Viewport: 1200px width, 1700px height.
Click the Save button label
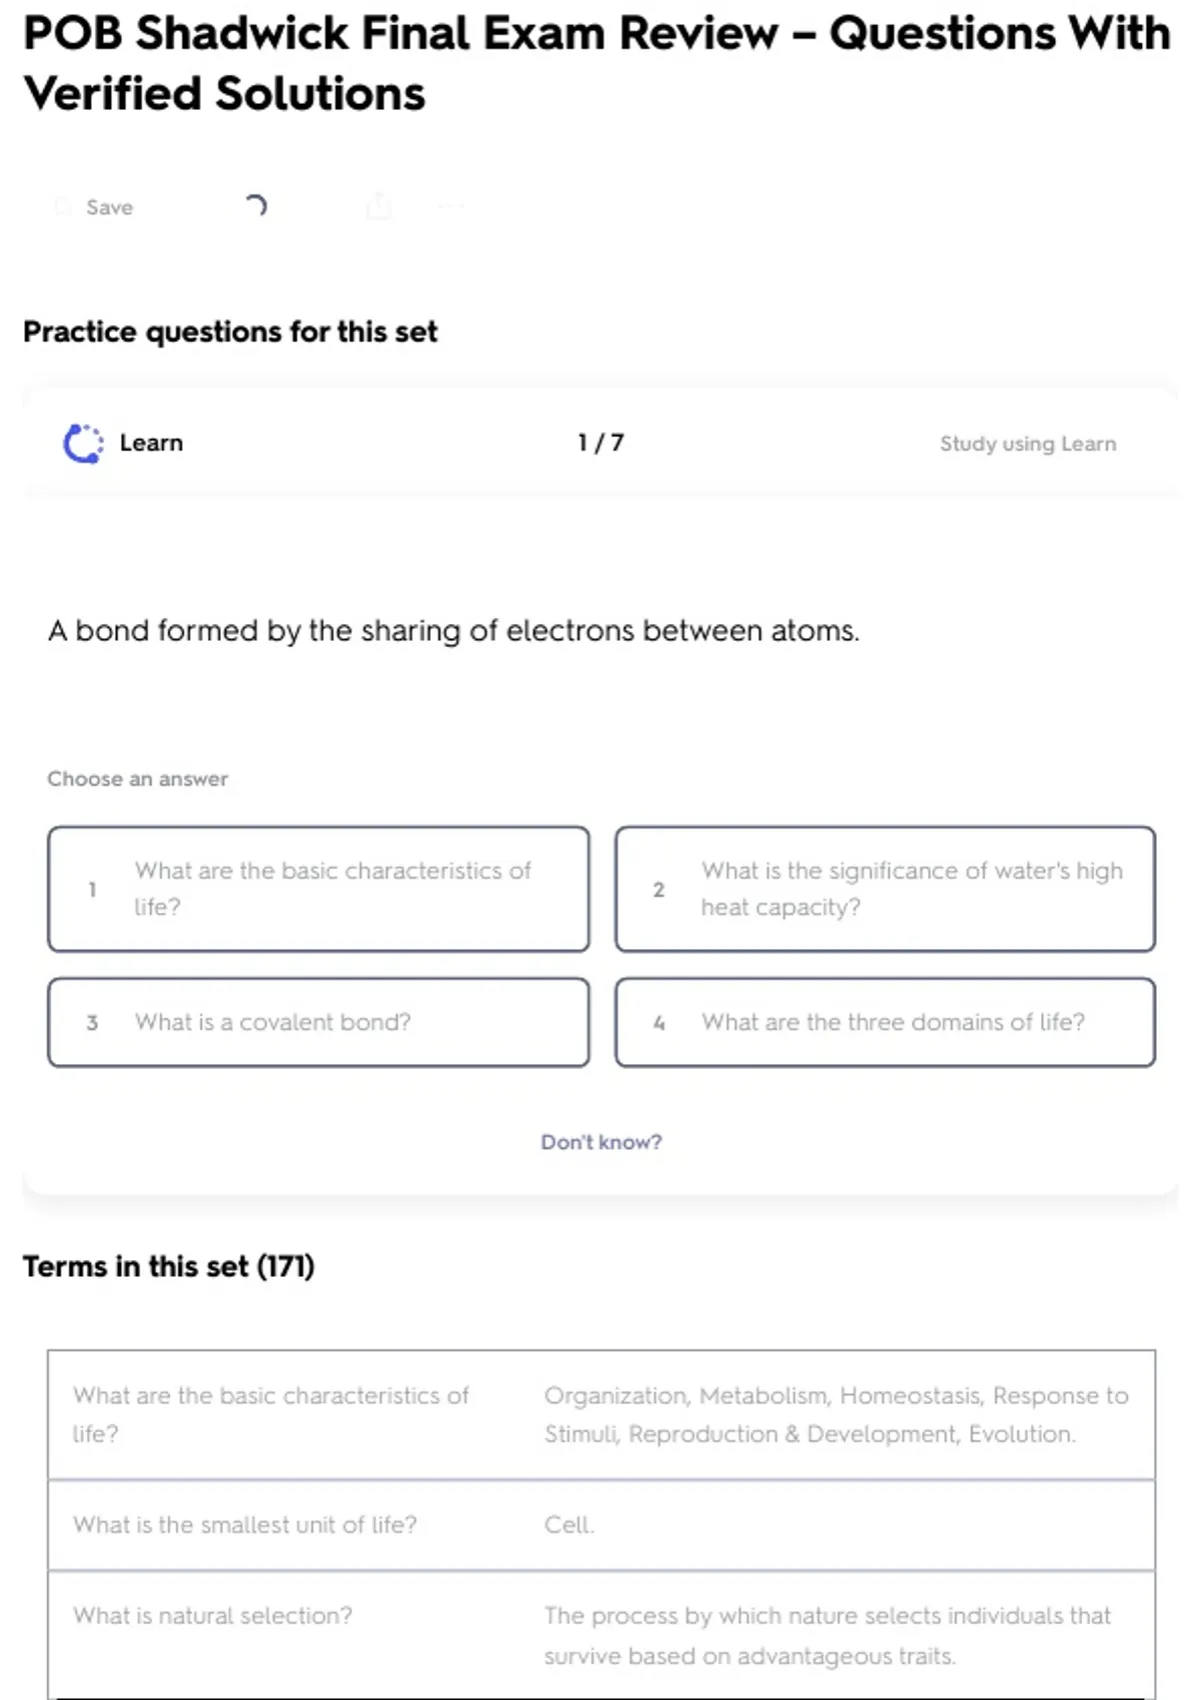point(109,207)
